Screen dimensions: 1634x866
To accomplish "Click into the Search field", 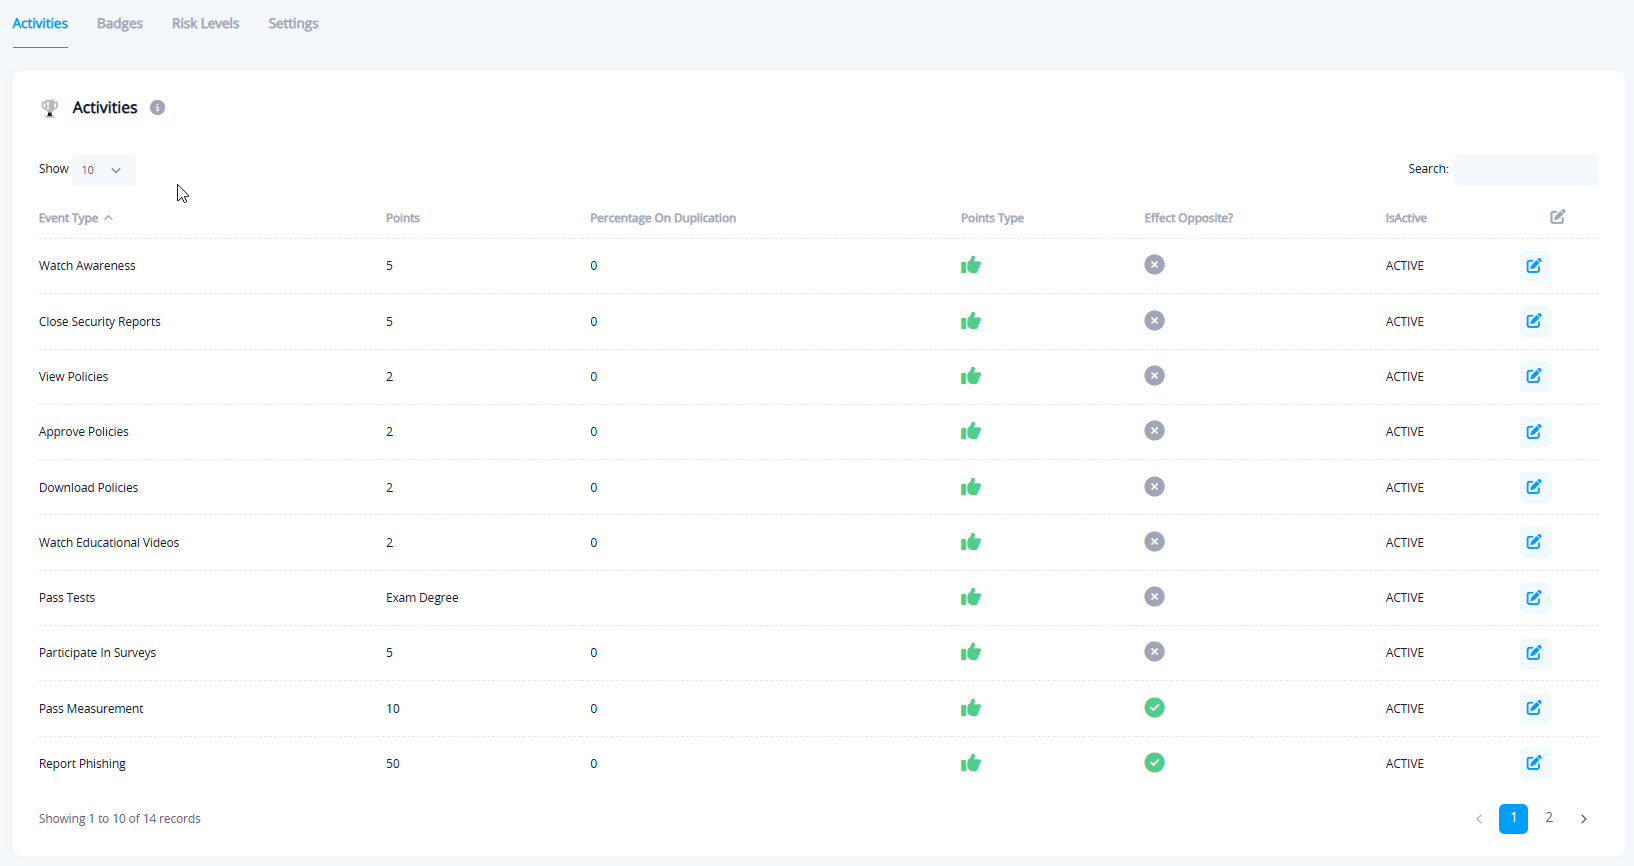I will (x=1525, y=169).
